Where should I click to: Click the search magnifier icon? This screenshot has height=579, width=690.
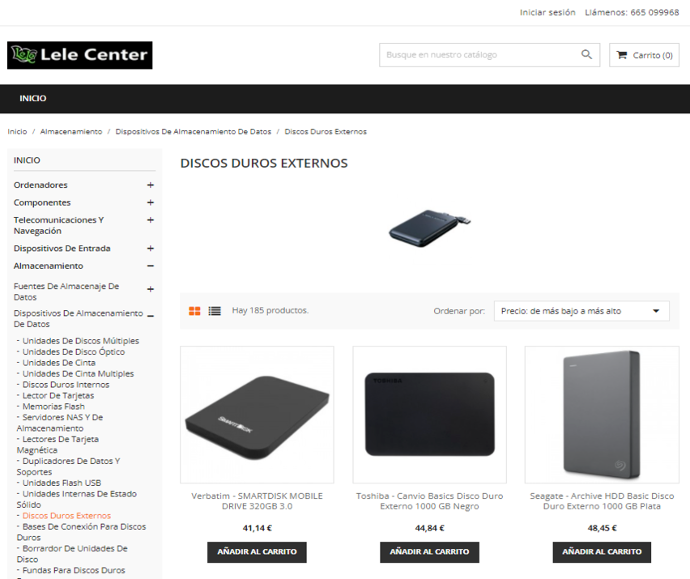[x=586, y=55]
